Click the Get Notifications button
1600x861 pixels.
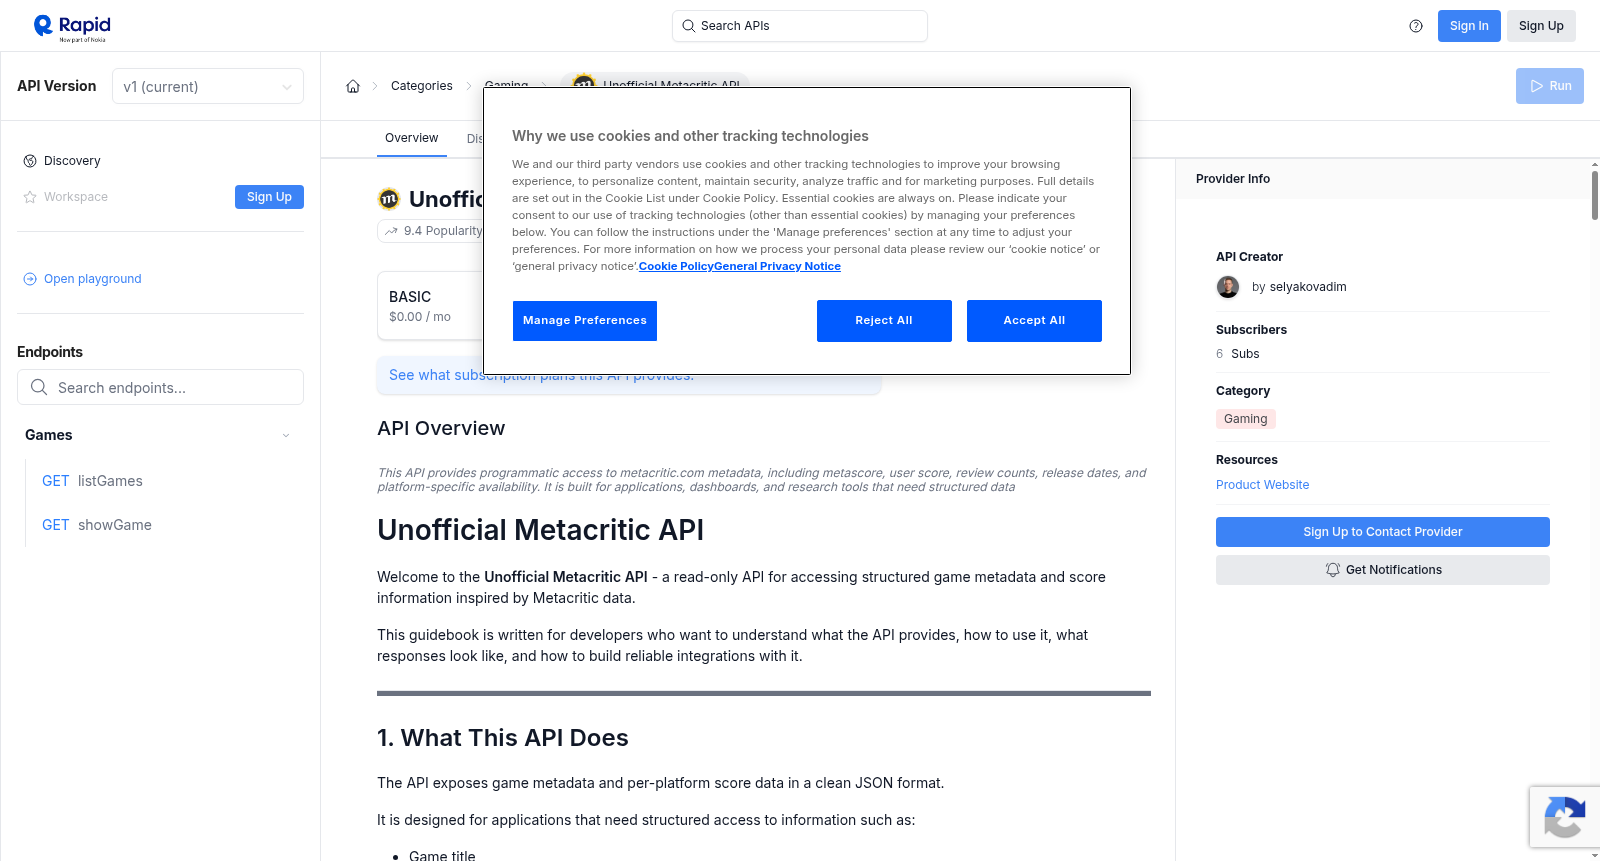[1383, 570]
